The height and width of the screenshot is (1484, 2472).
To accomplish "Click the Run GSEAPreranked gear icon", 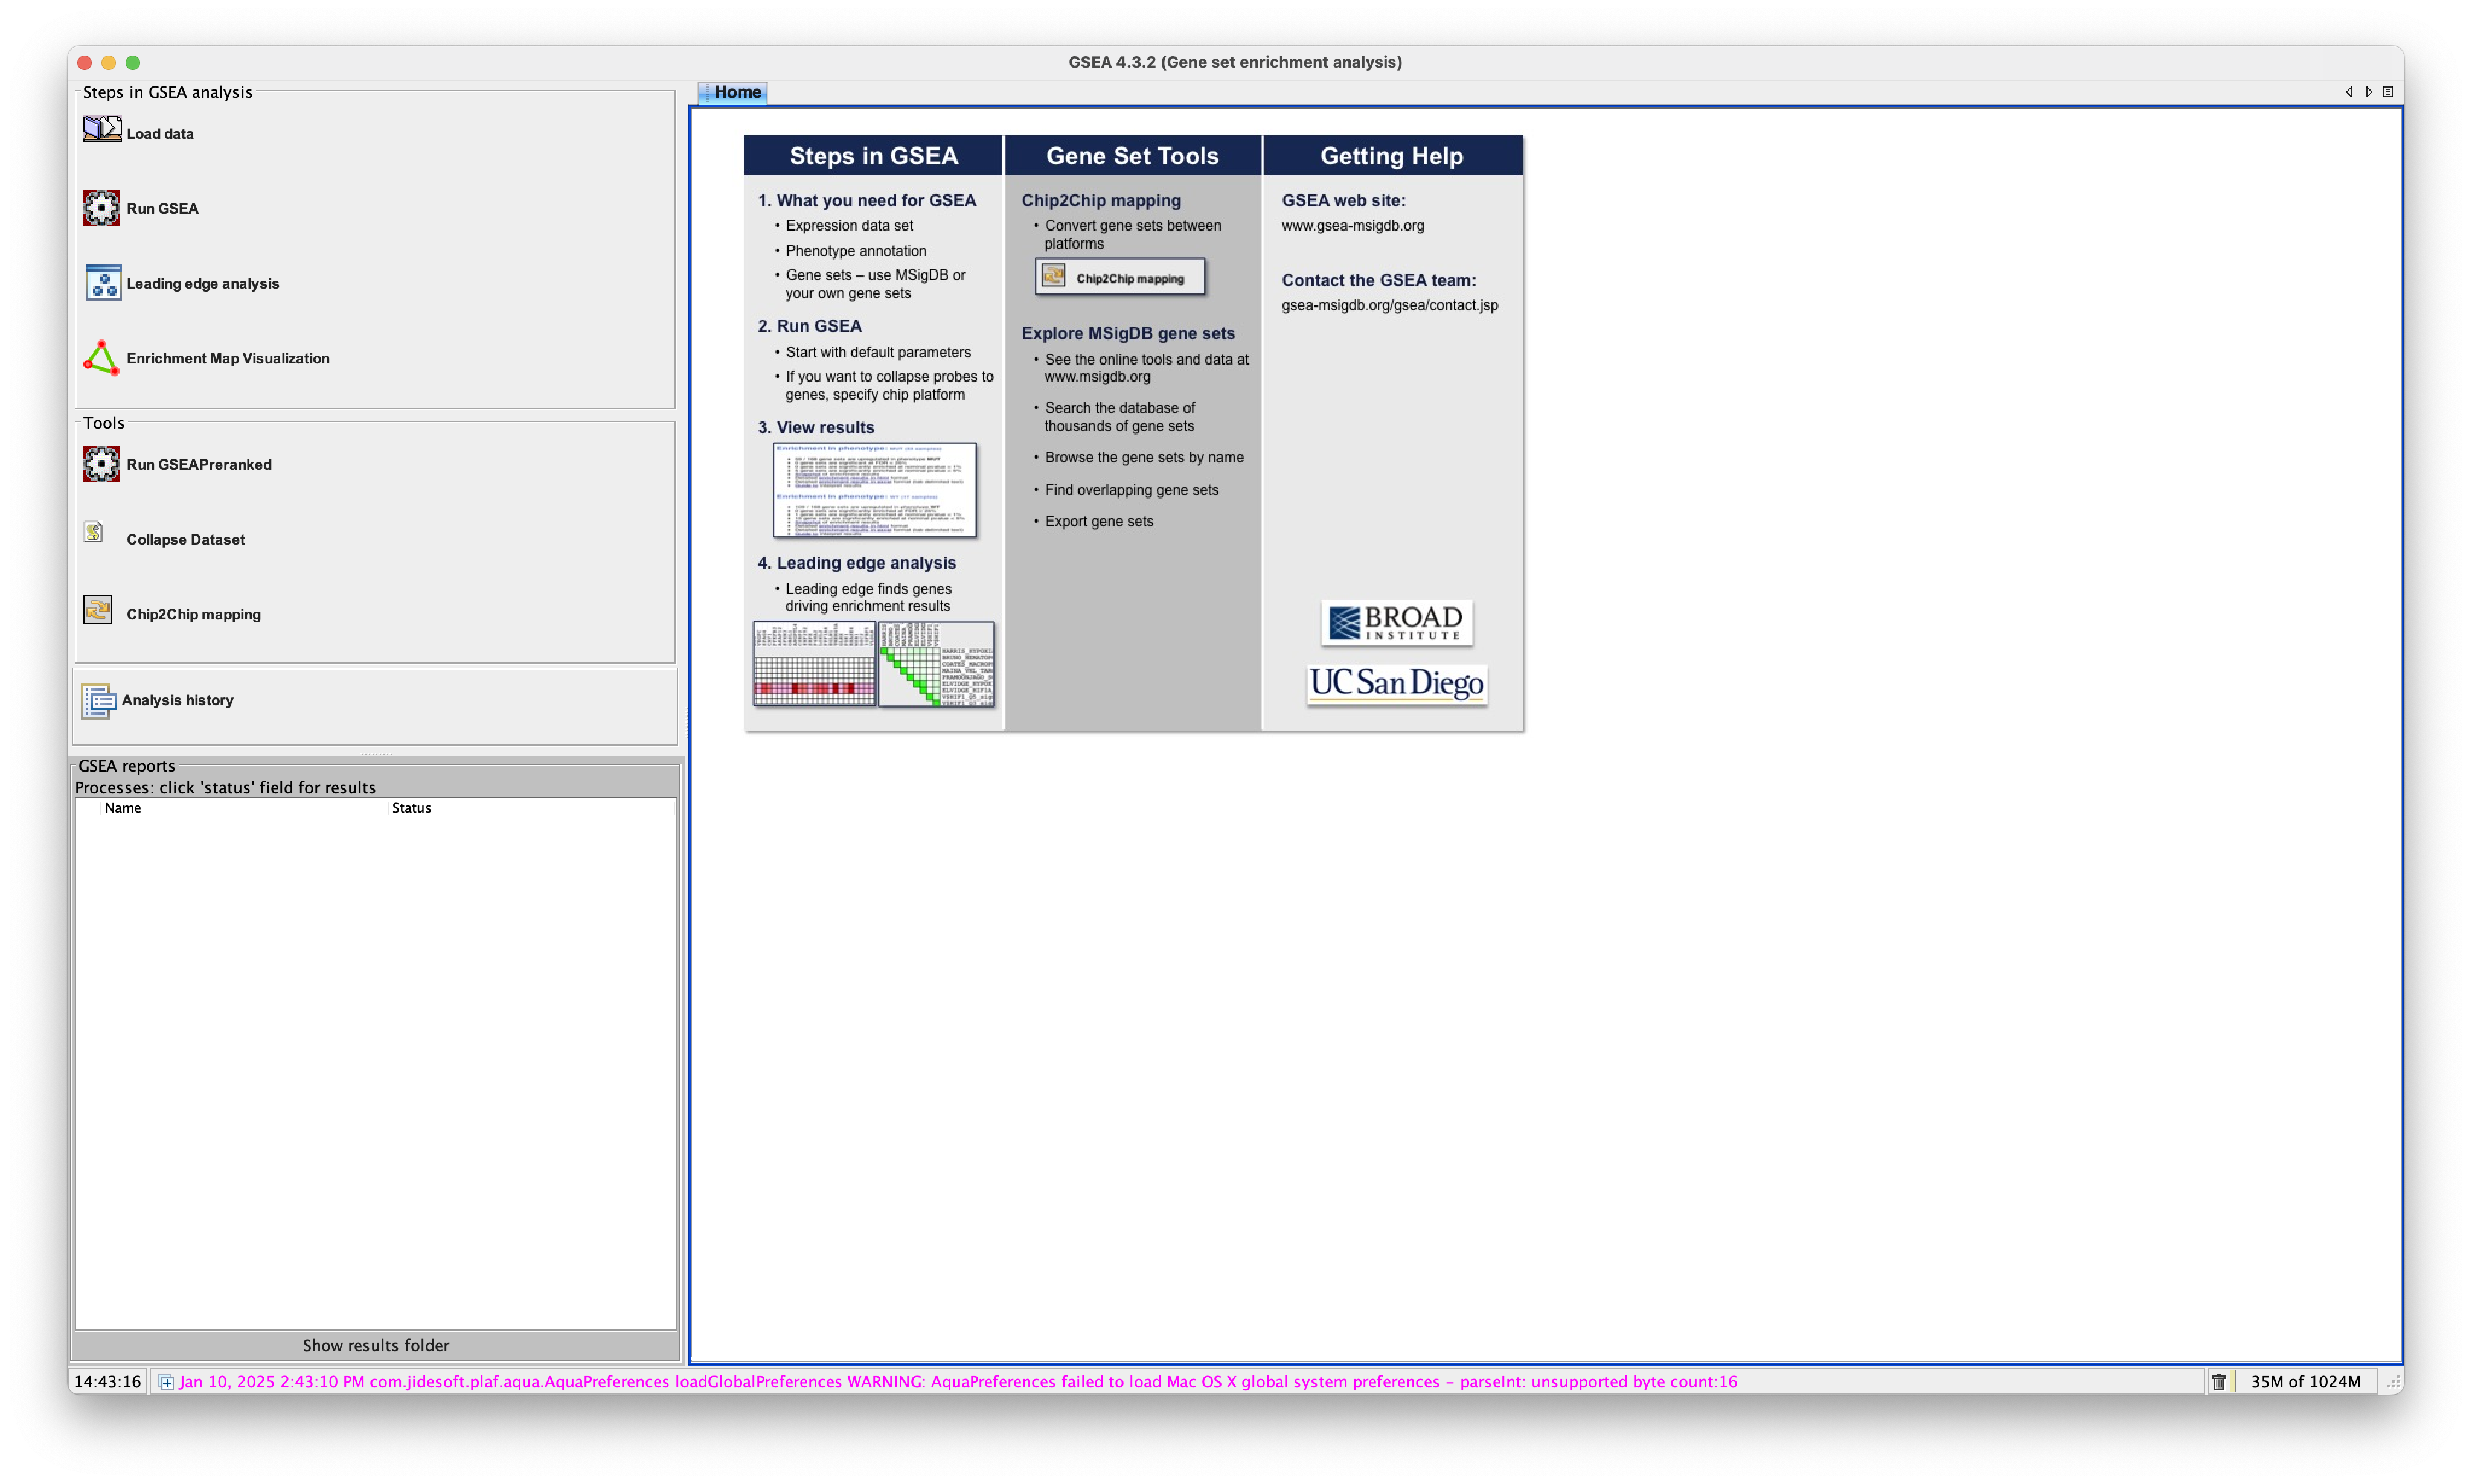I will point(101,464).
